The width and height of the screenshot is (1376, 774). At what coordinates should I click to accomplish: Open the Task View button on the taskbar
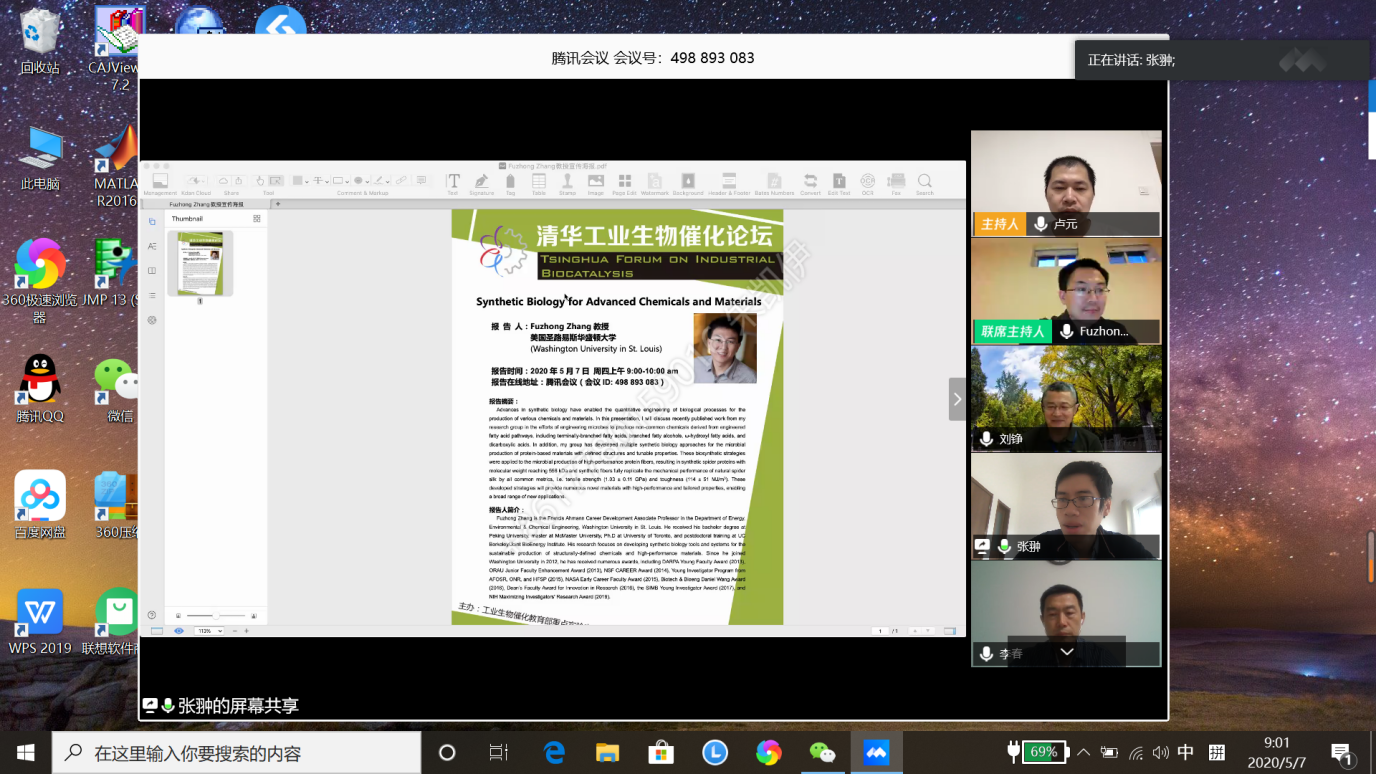coord(498,752)
